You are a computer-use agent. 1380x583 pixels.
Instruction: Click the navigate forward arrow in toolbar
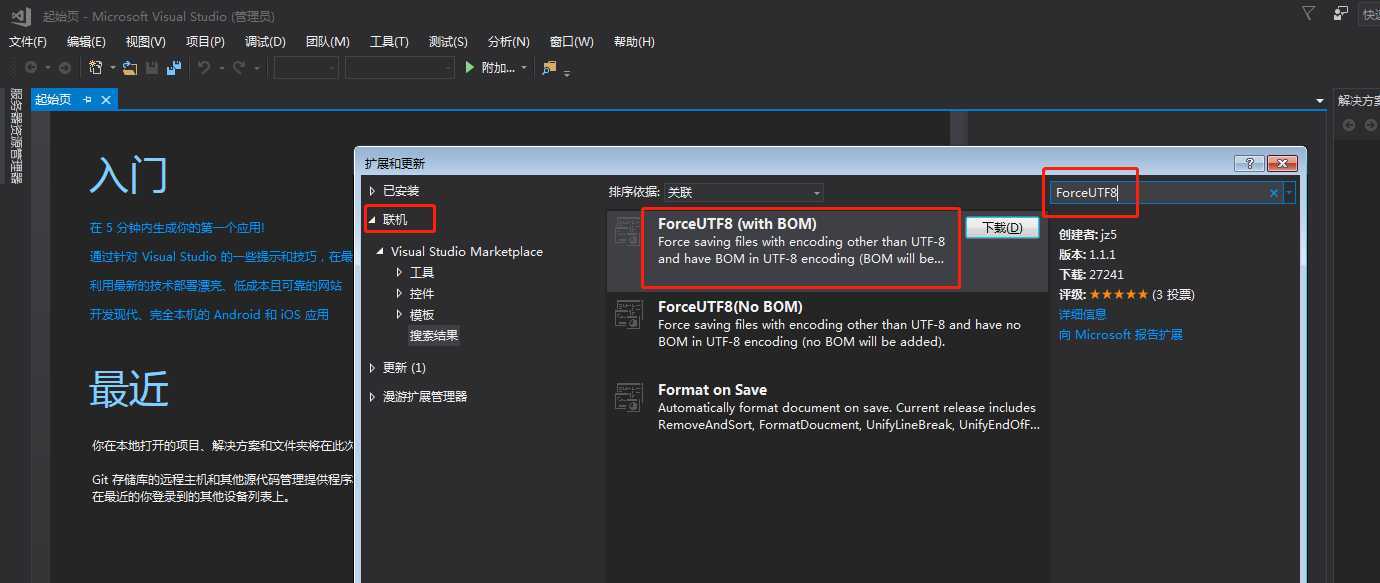click(65, 68)
